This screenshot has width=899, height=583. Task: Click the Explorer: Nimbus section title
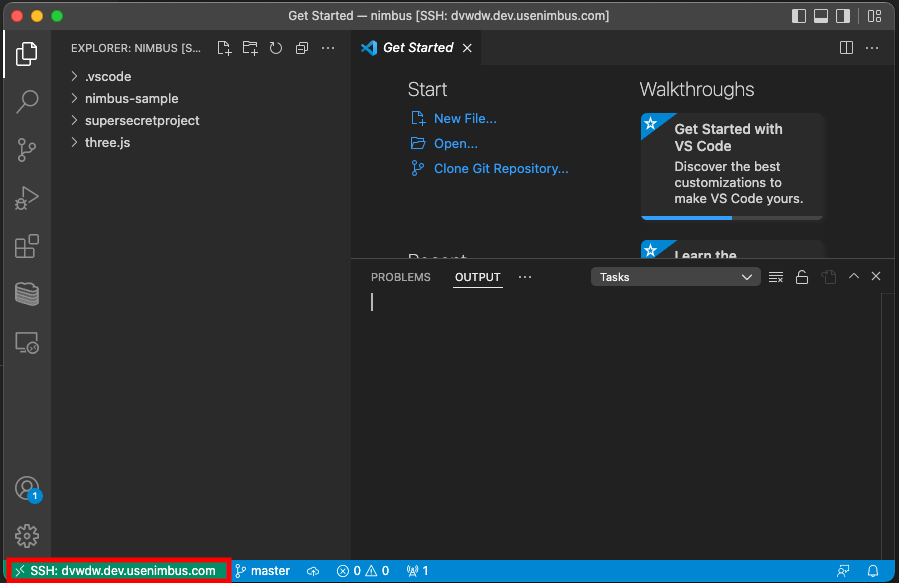[136, 48]
